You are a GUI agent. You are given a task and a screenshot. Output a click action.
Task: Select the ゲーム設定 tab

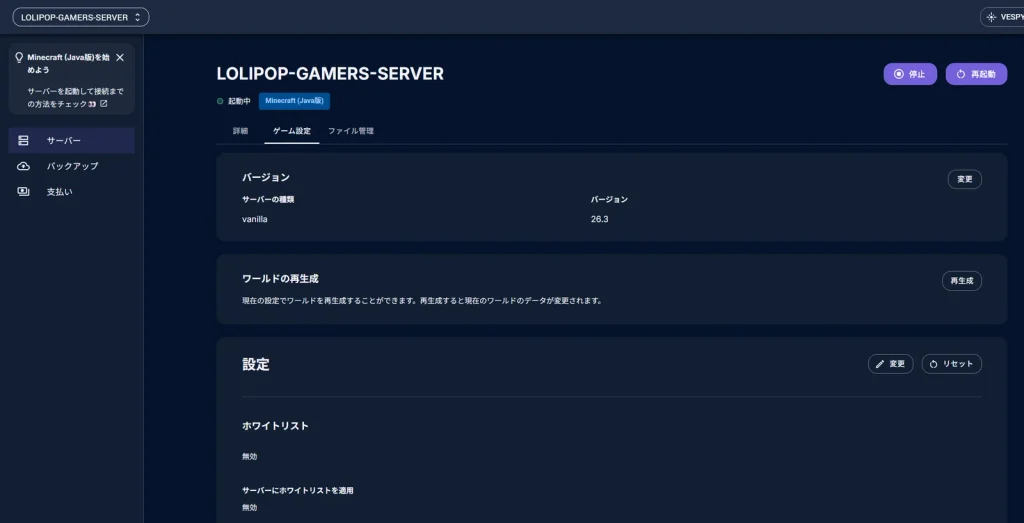[x=291, y=131]
